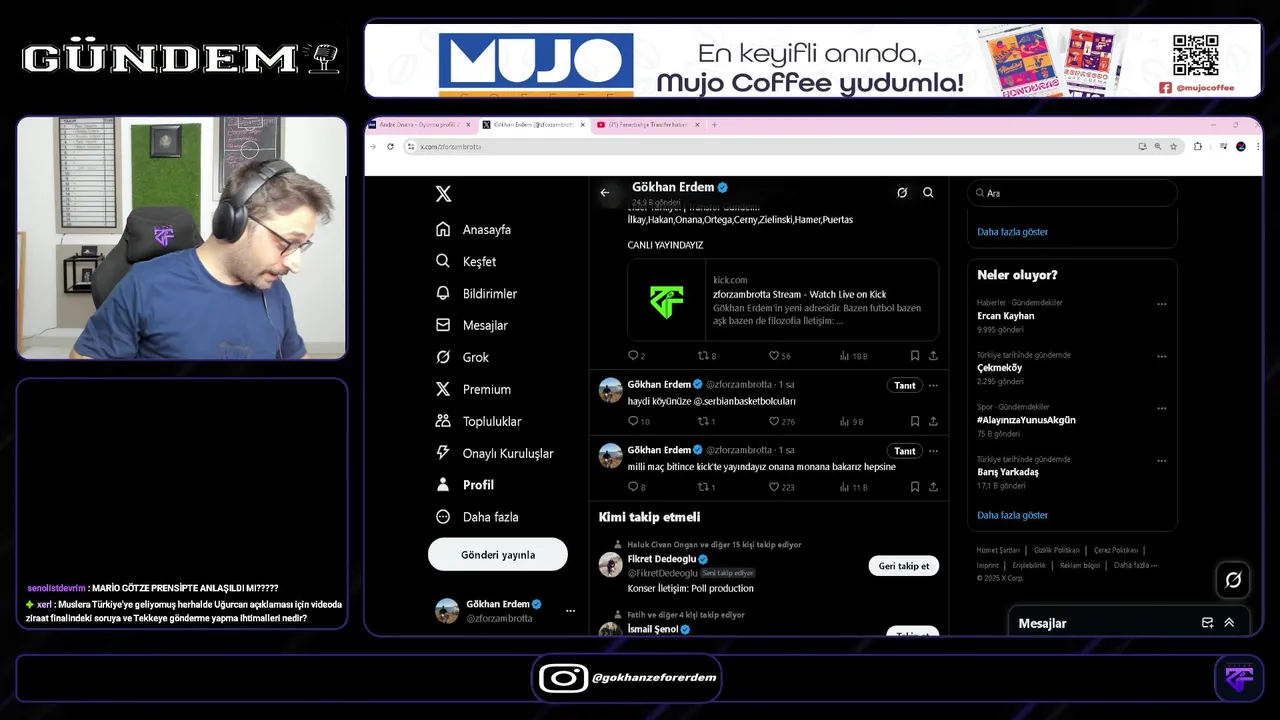
Task: Expand the Mesajlar drawer
Action: pos(1229,623)
